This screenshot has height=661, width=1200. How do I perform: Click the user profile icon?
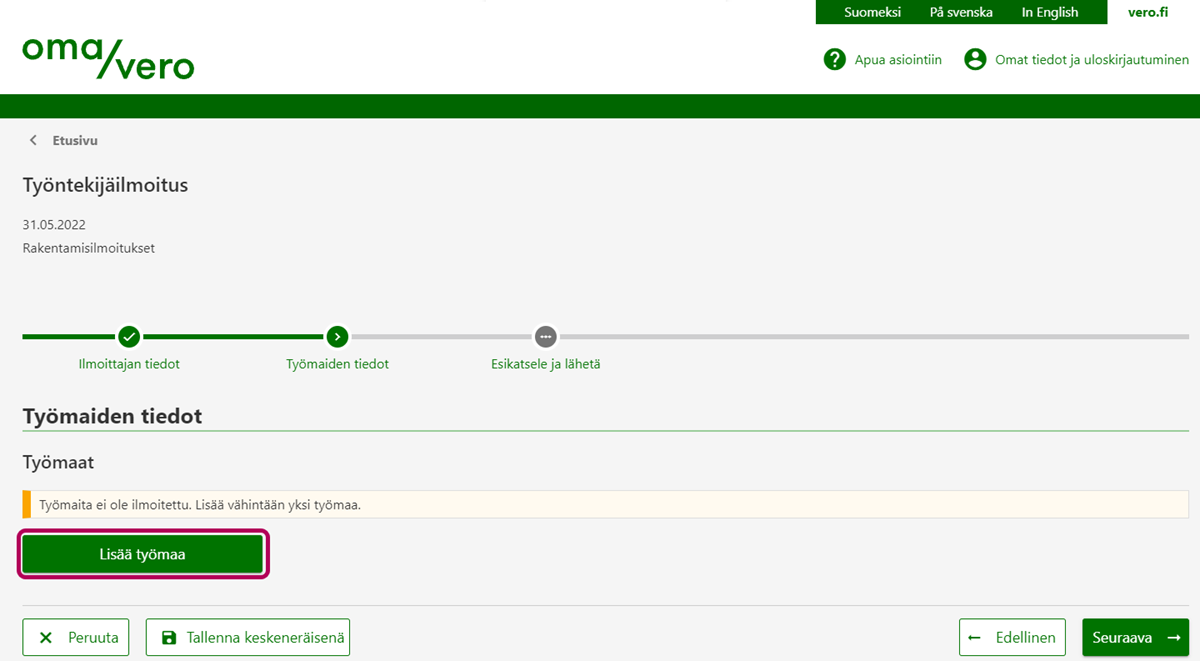975,60
